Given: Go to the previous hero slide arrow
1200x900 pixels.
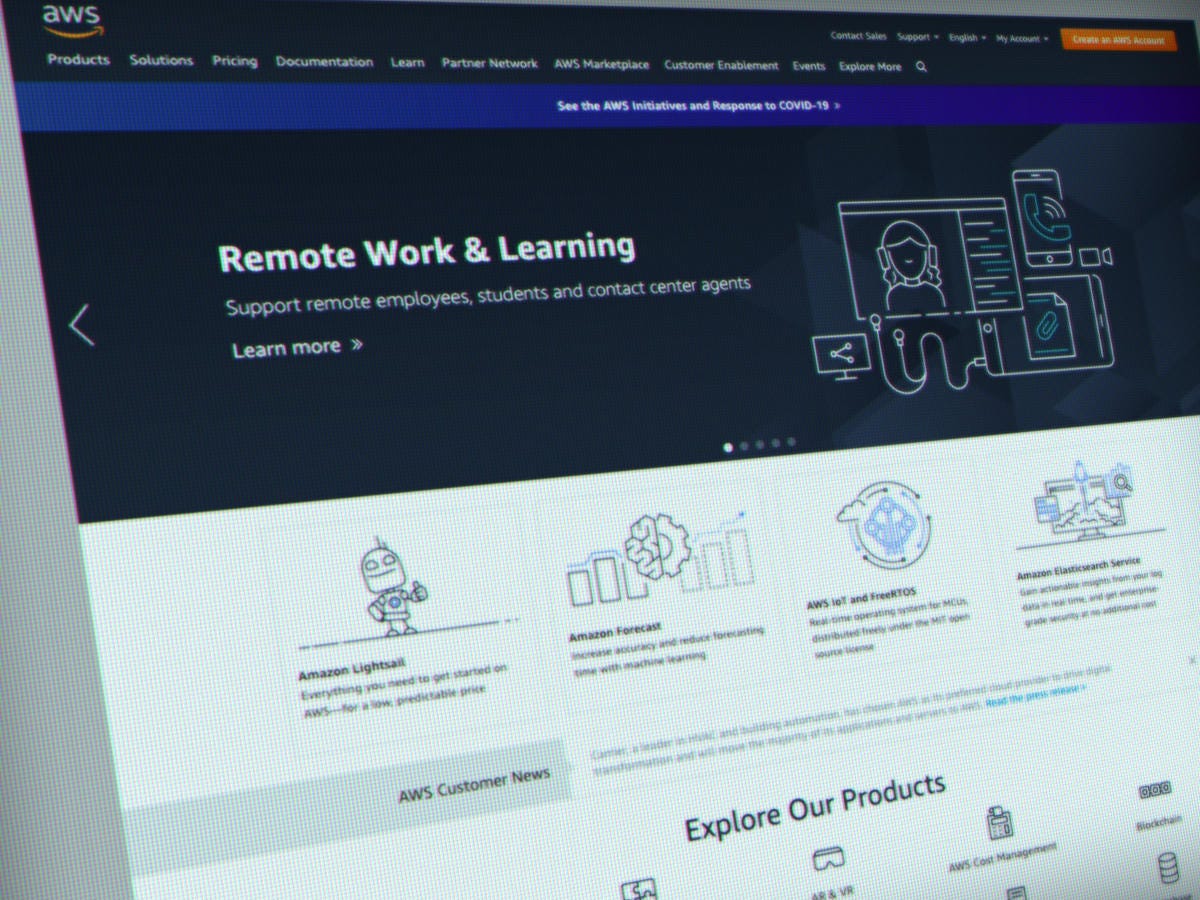Looking at the screenshot, I should pos(82,325).
